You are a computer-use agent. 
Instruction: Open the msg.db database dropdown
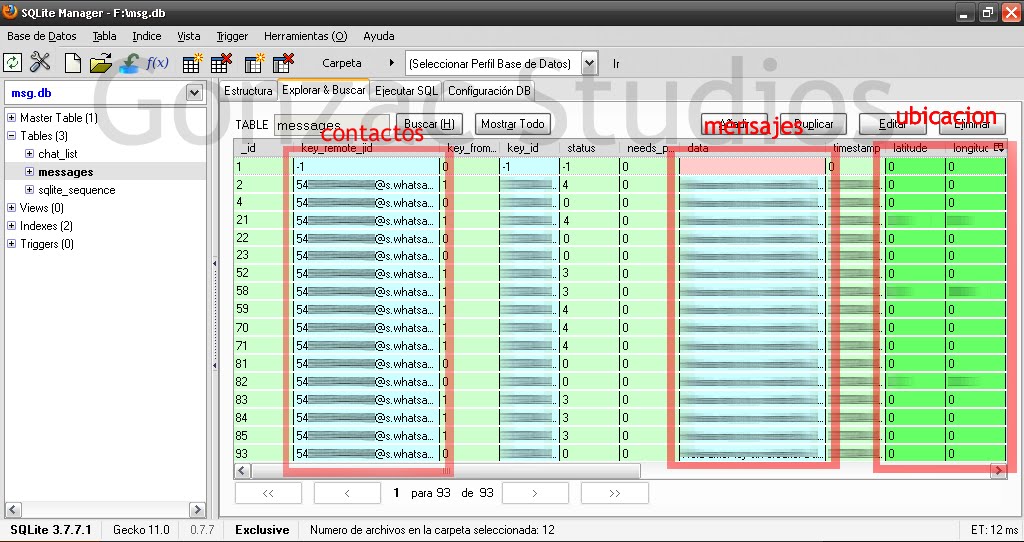point(195,93)
